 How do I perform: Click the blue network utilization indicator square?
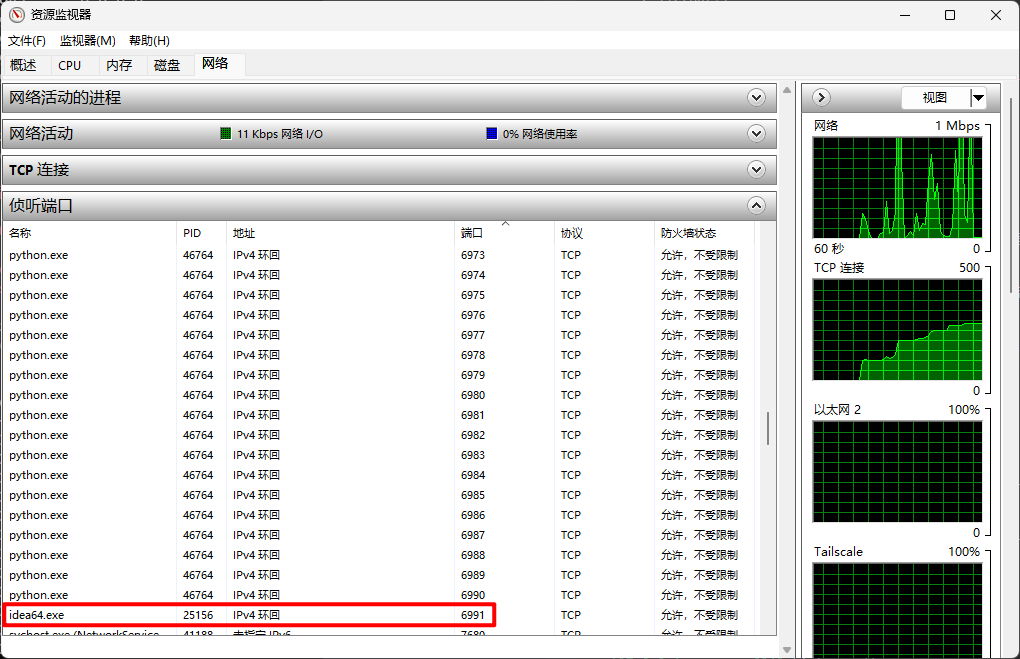pyautogui.click(x=492, y=134)
